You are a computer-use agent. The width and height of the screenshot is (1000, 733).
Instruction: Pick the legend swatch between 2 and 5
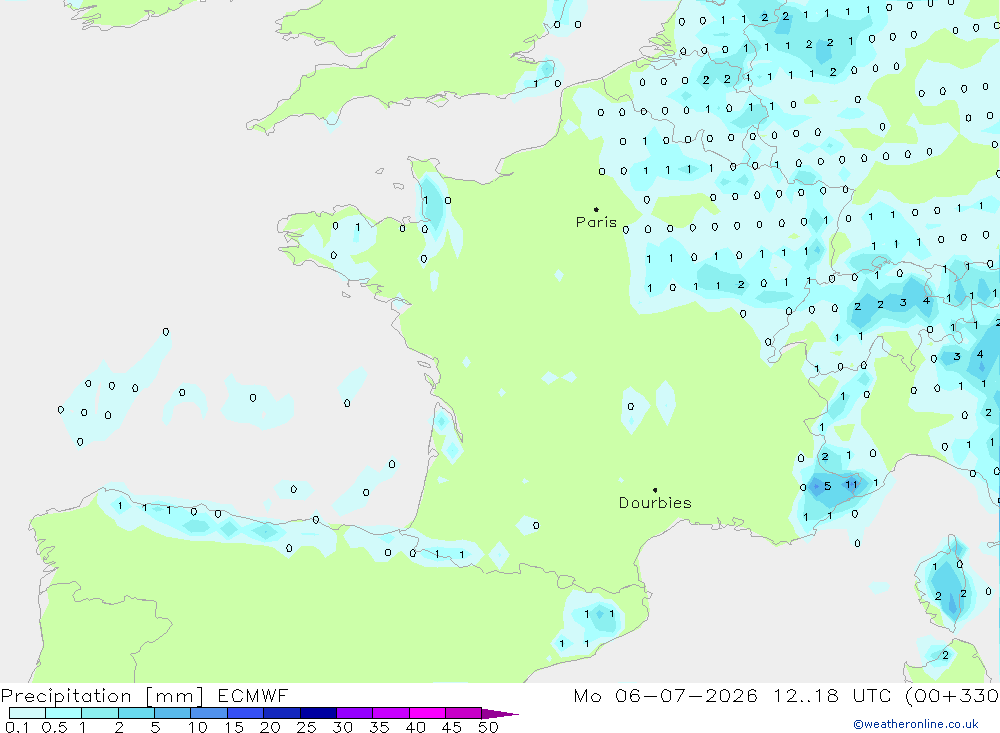pyautogui.click(x=136, y=713)
